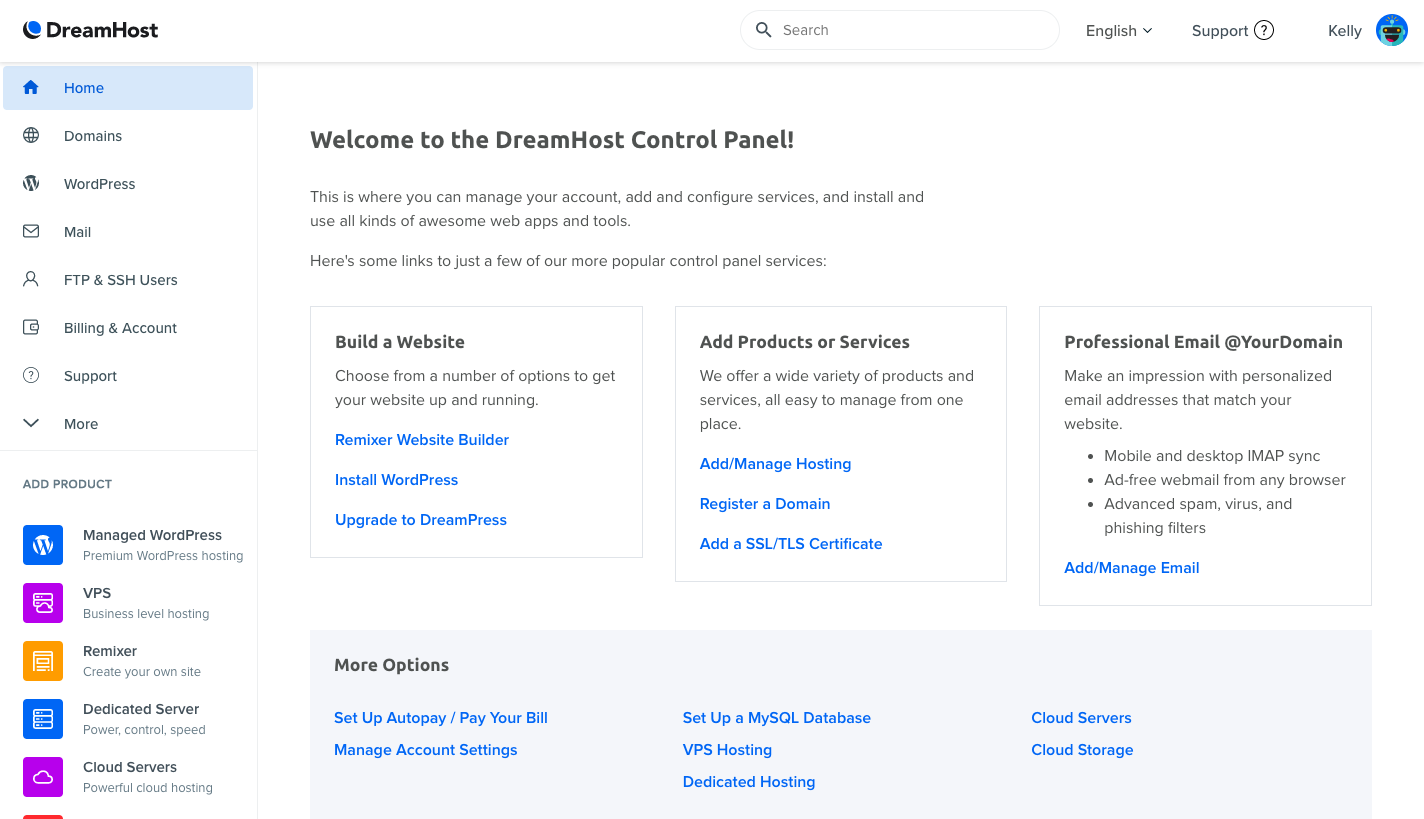Click the Add Products or Services heading
Viewport: 1424px width, 819px height.
point(805,342)
